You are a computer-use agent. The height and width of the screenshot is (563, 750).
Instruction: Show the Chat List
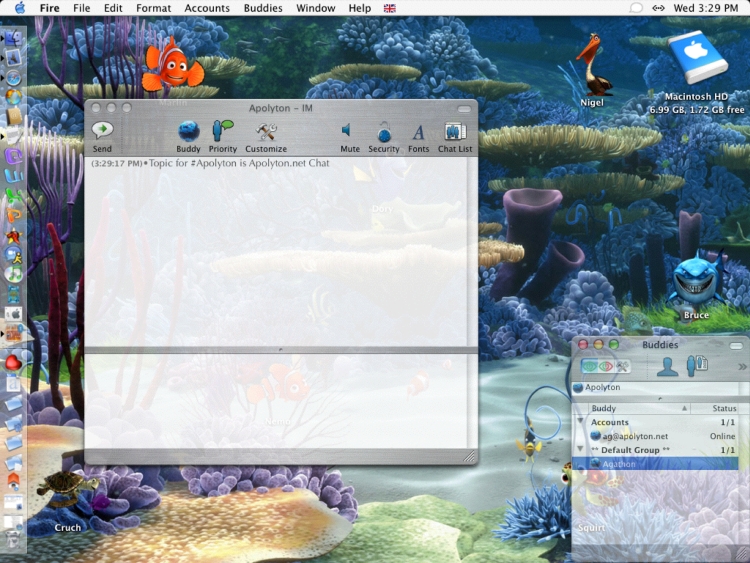[455, 131]
